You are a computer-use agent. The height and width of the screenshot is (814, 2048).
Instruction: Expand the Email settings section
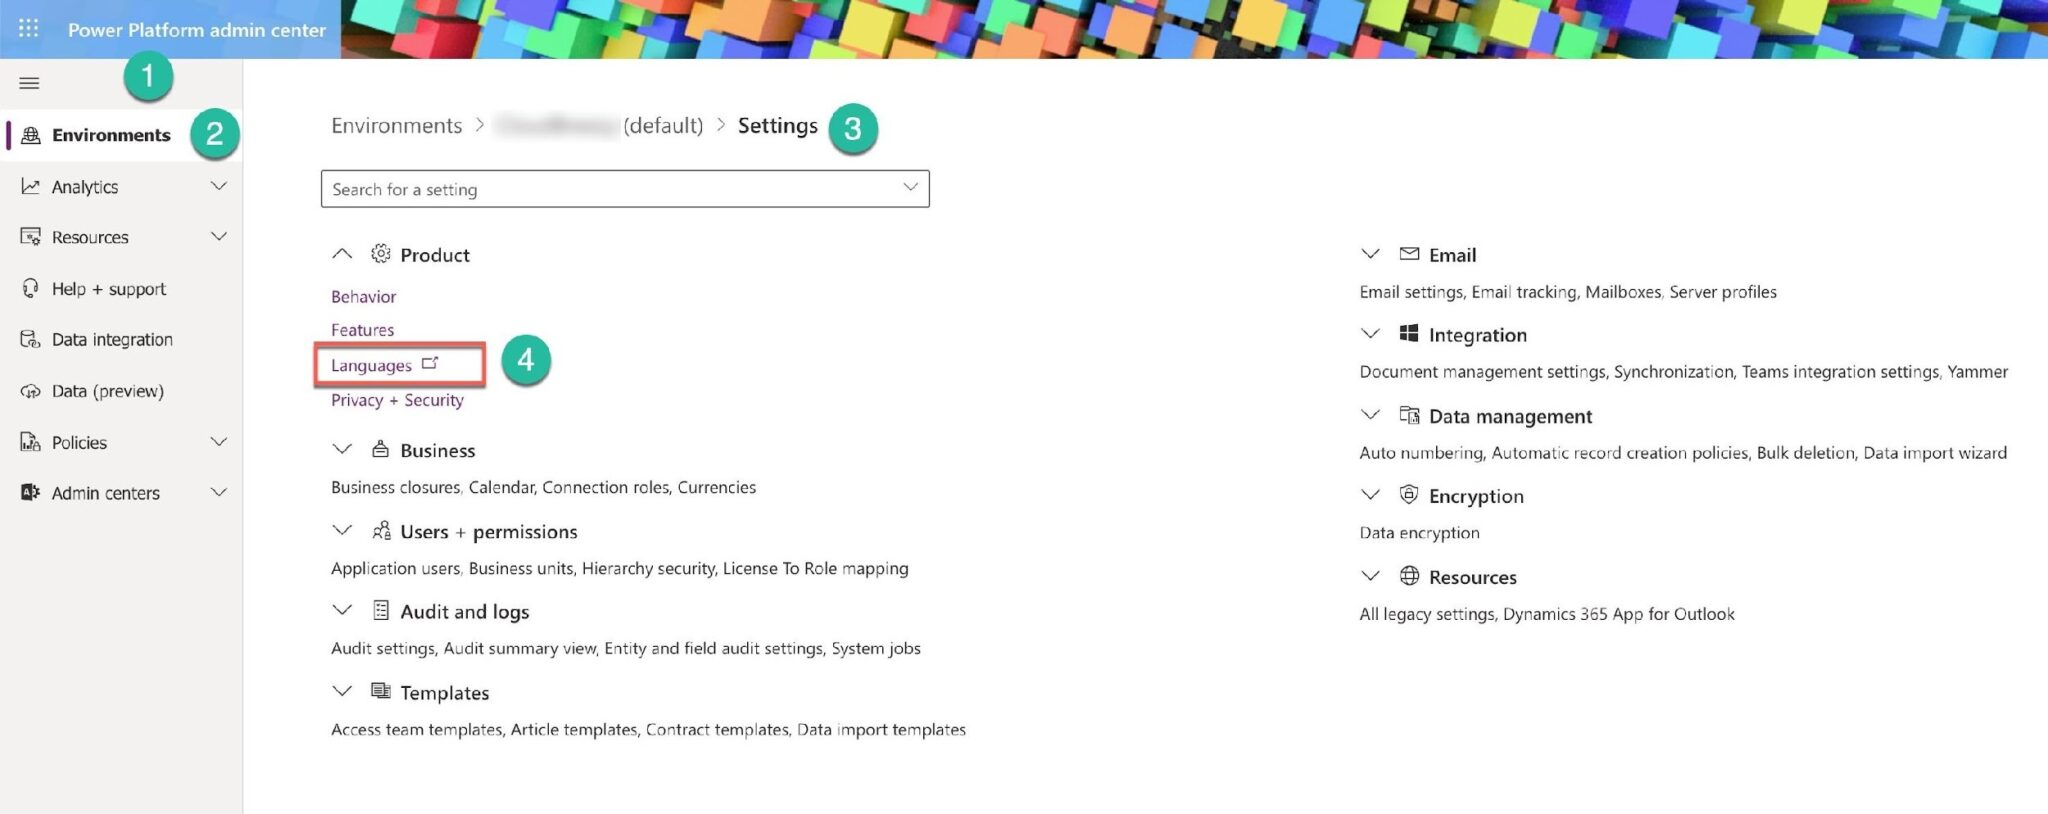1371,254
